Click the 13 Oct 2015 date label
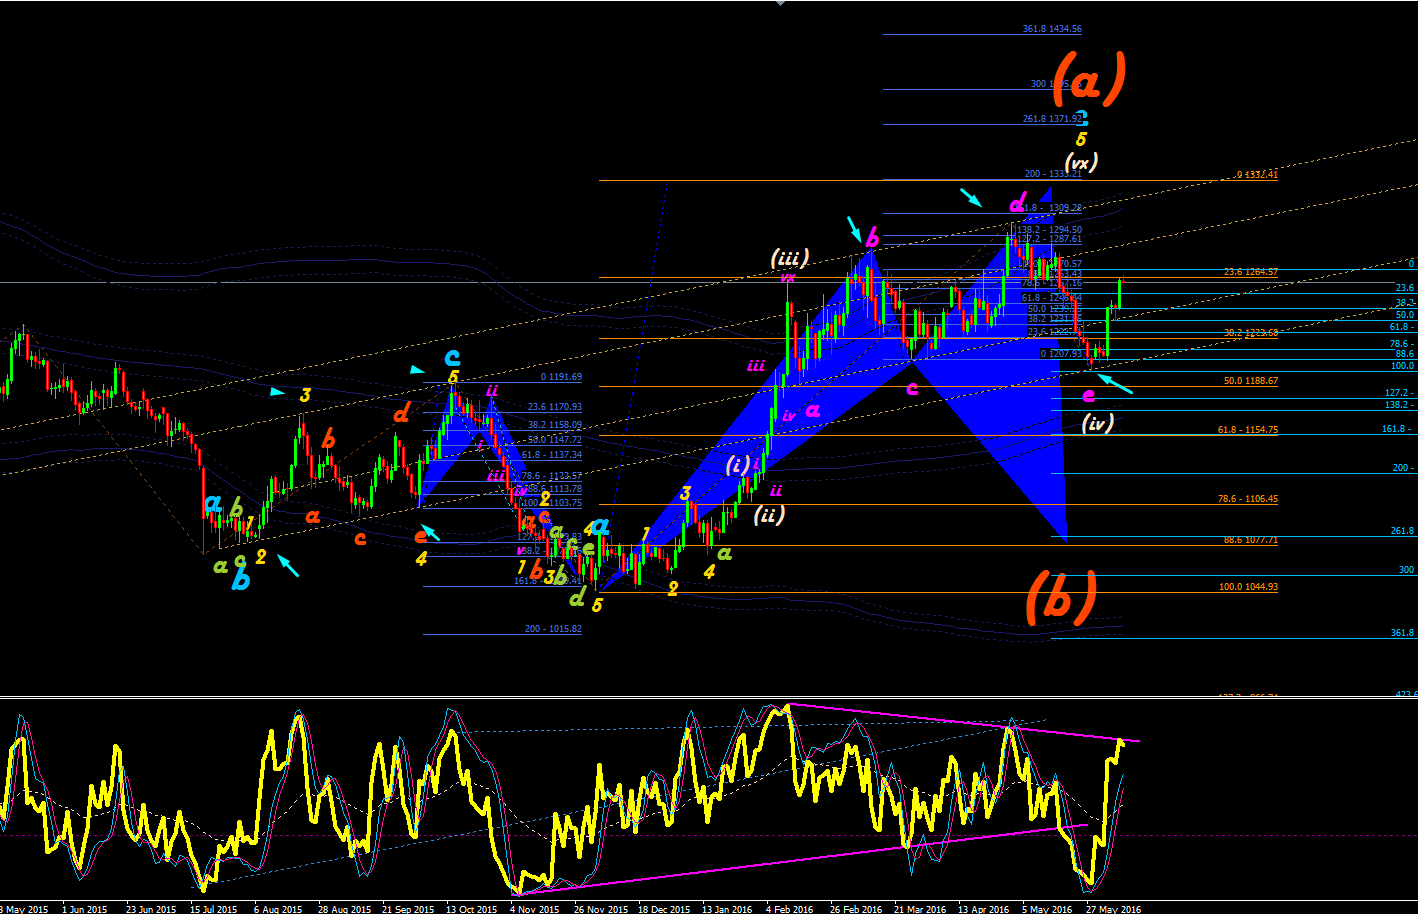Screen dimensions: 1418x914 pyautogui.click(x=472, y=909)
